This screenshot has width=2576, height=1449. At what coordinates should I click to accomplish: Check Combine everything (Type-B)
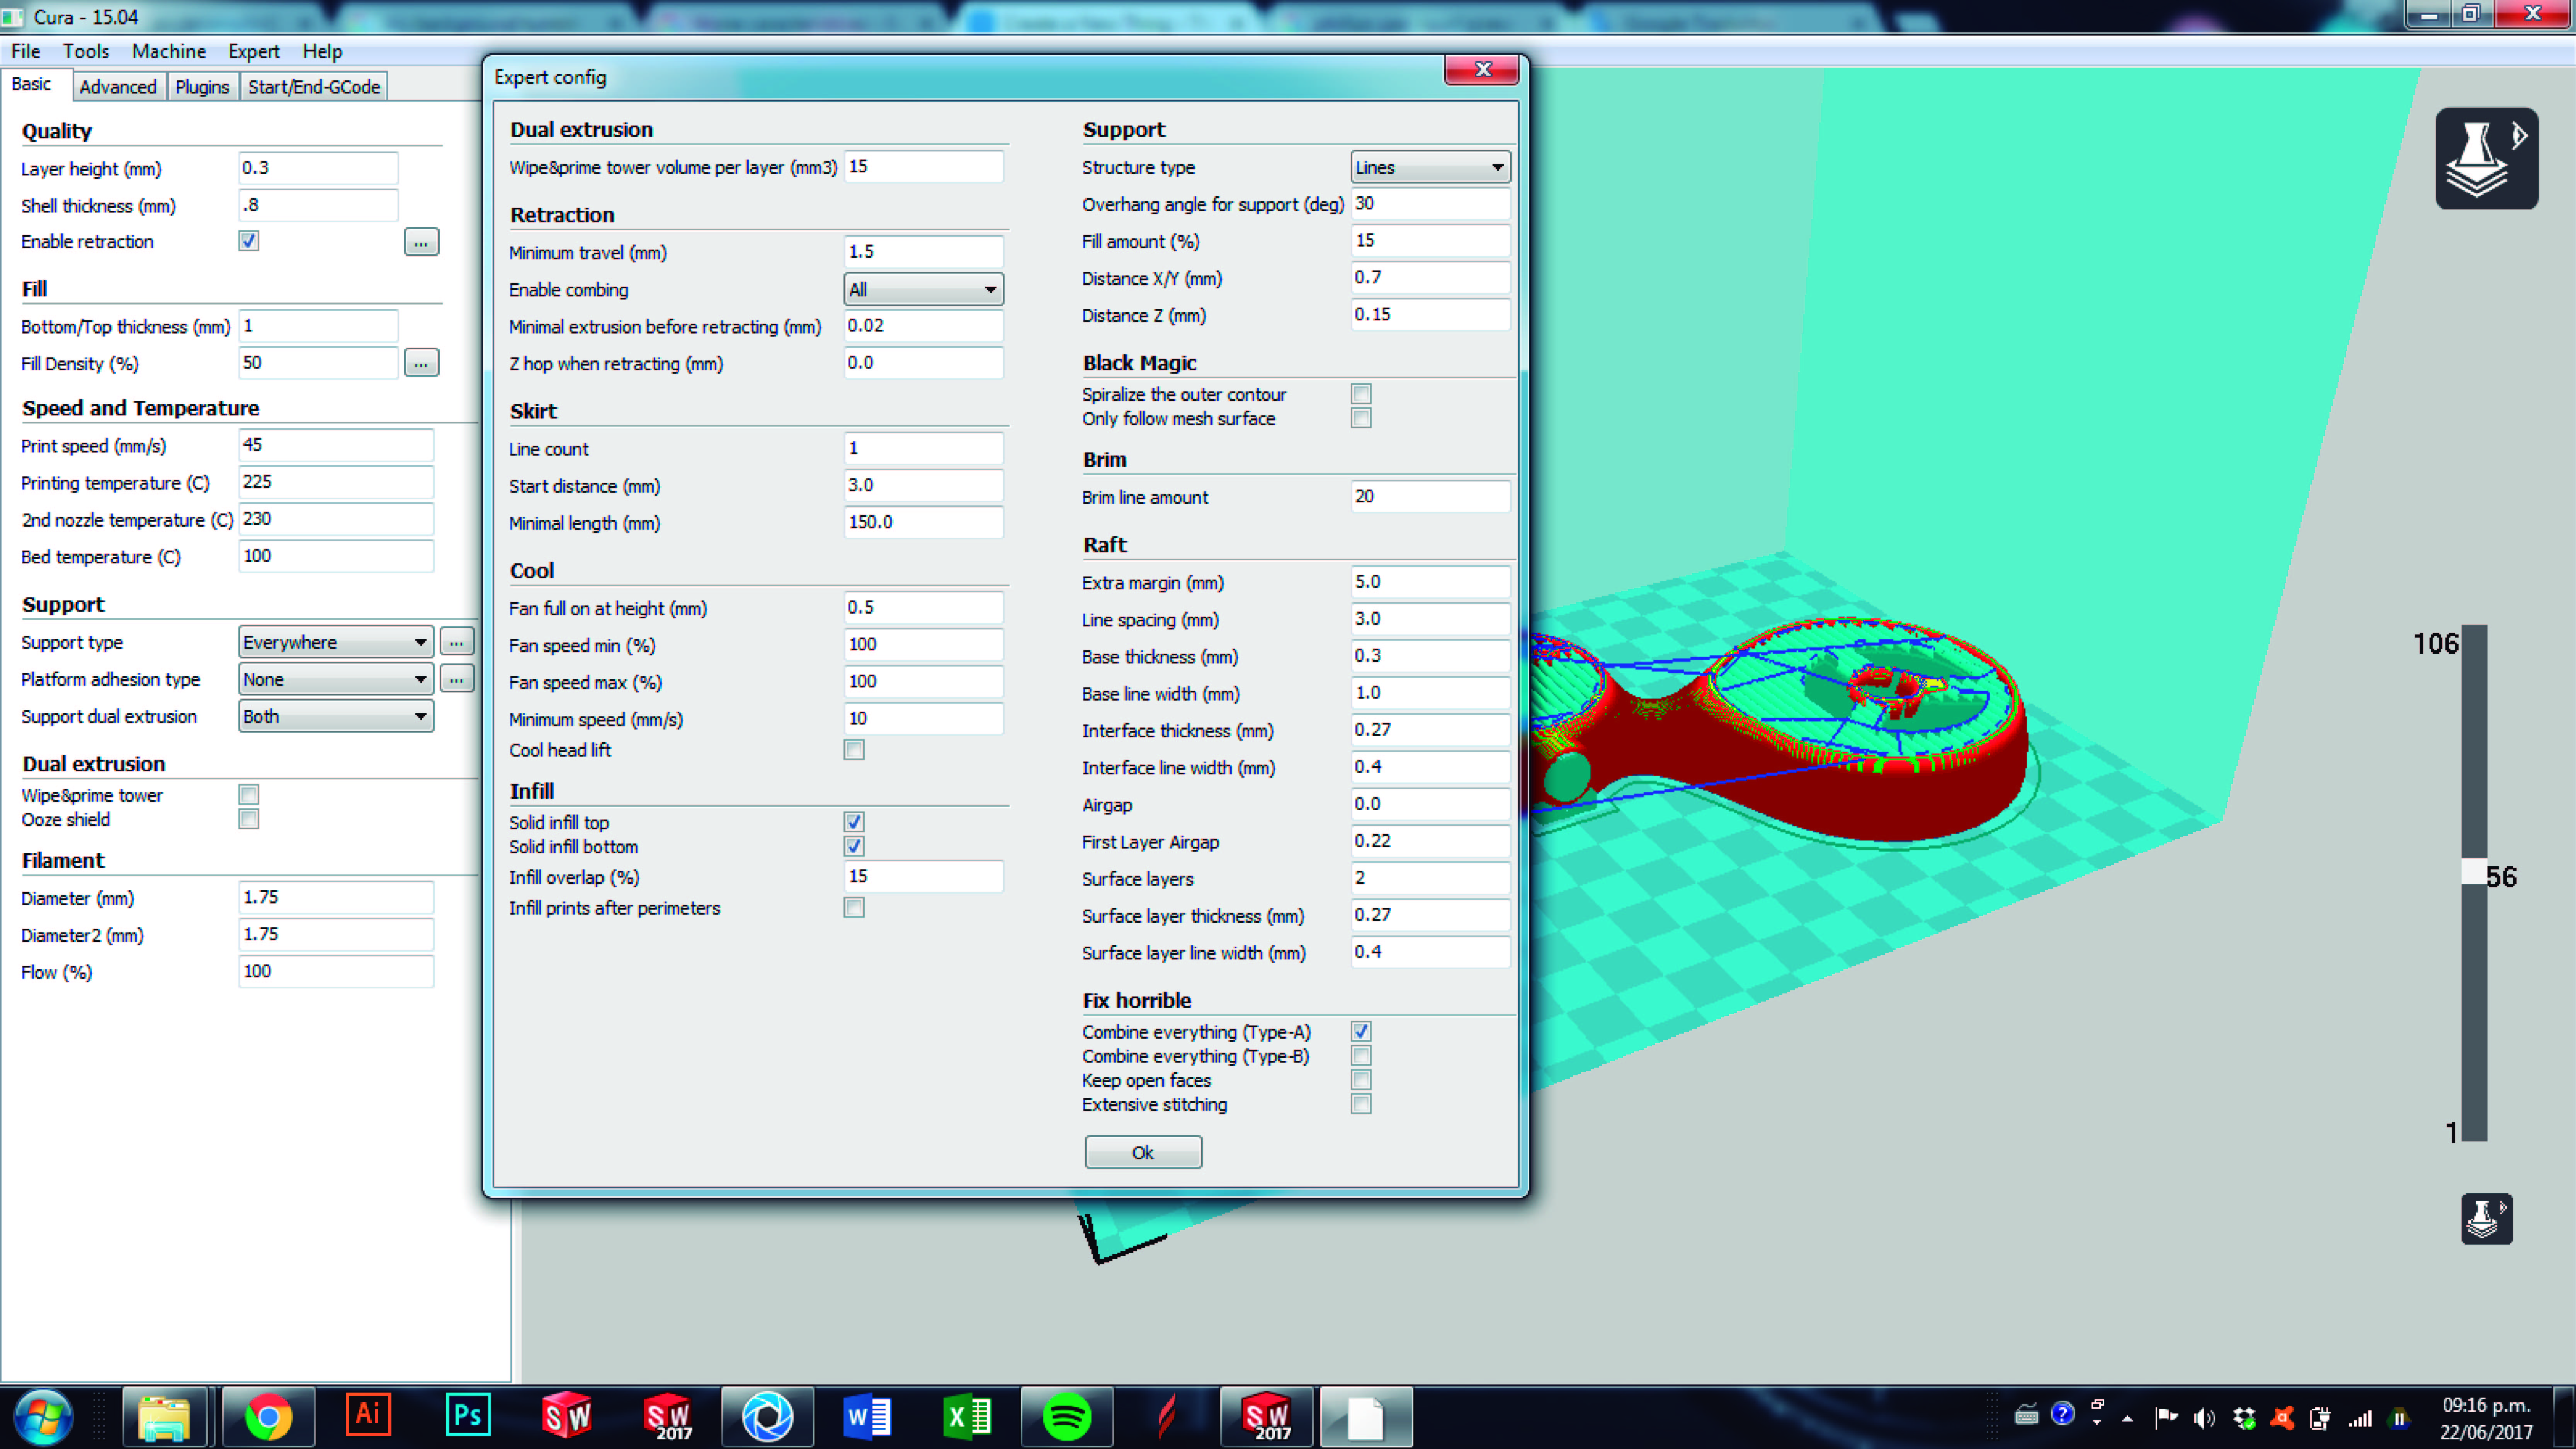pos(1361,1056)
